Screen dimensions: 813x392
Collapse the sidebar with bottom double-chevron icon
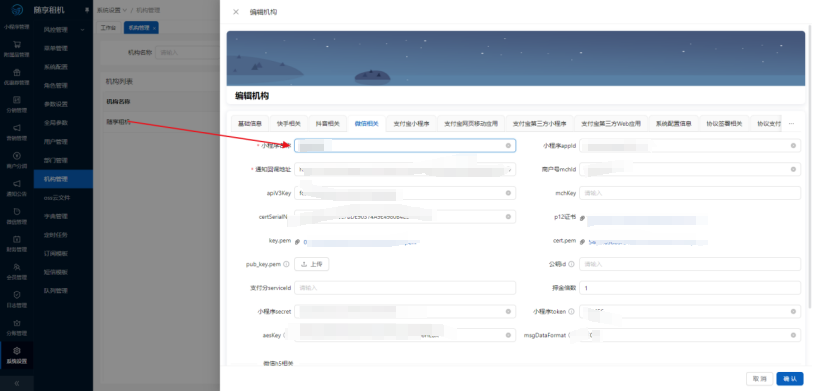(x=17, y=383)
